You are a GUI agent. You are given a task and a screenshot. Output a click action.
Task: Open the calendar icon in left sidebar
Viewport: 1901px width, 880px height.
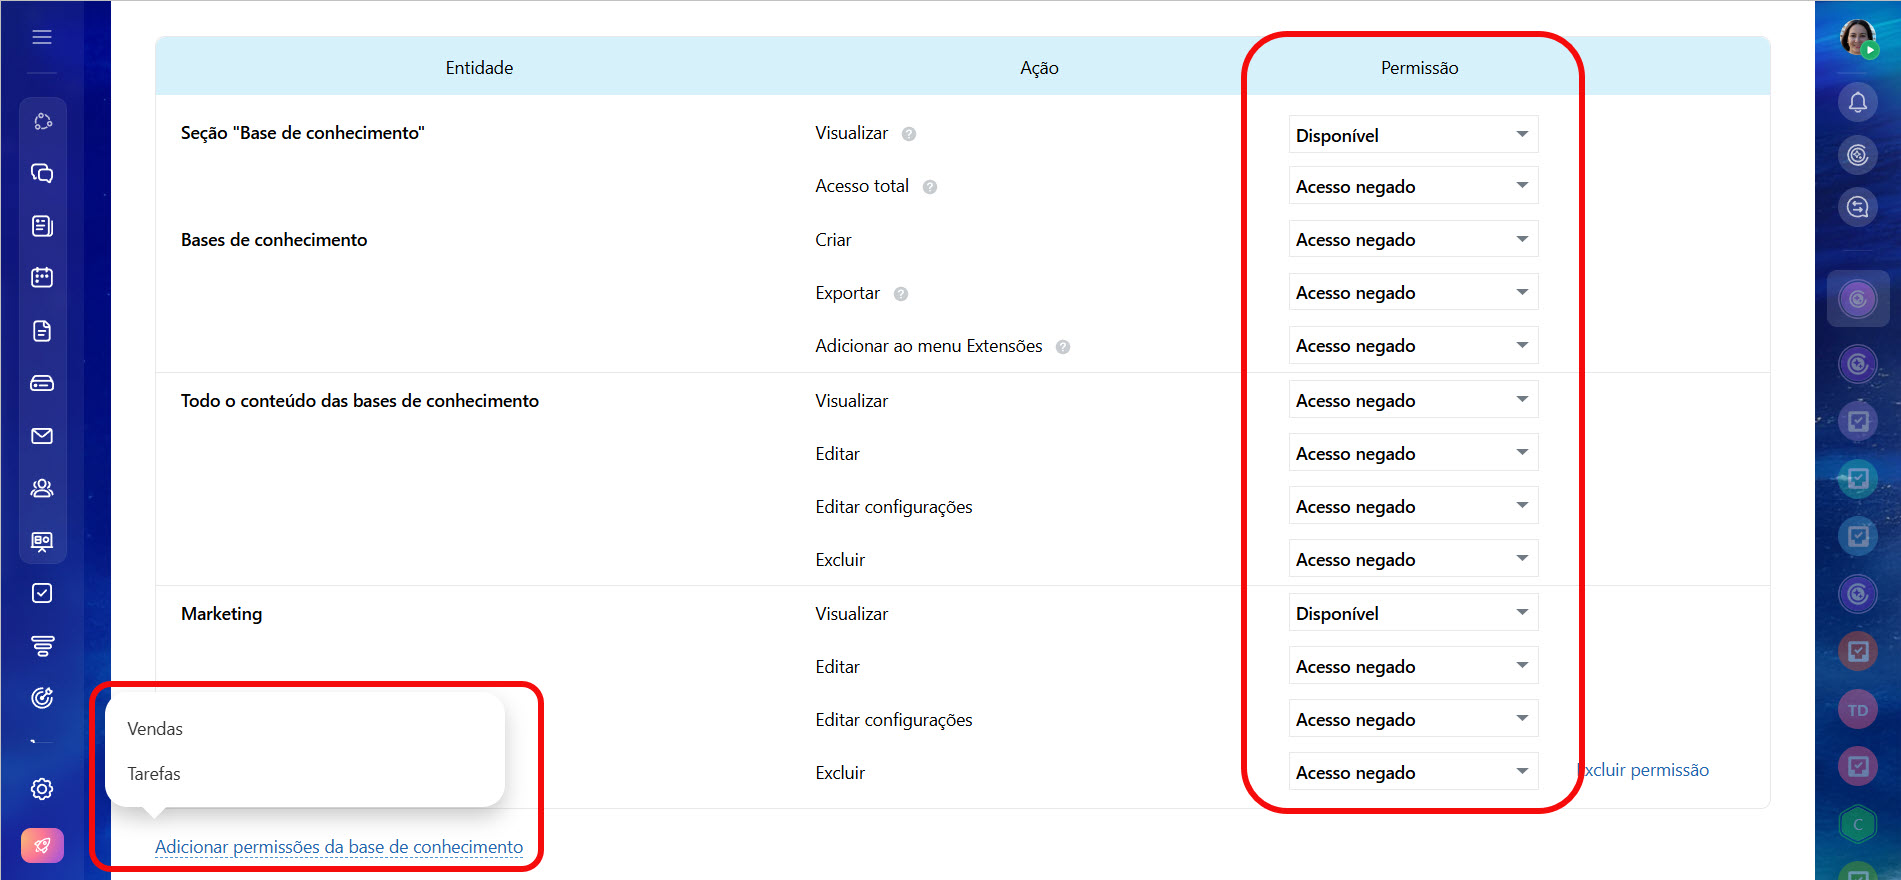point(42,278)
